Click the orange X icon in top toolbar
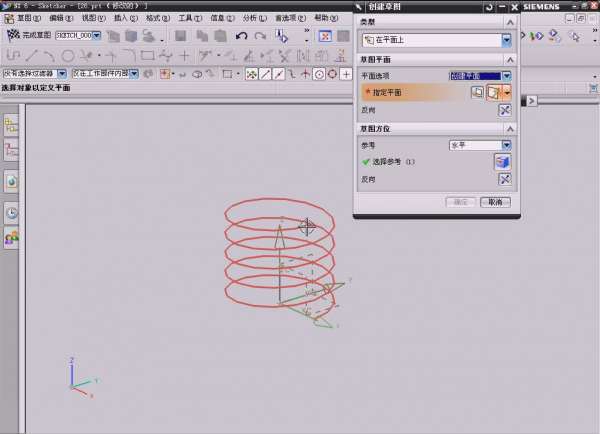Screen dimensions: 600x434 click(x=325, y=36)
